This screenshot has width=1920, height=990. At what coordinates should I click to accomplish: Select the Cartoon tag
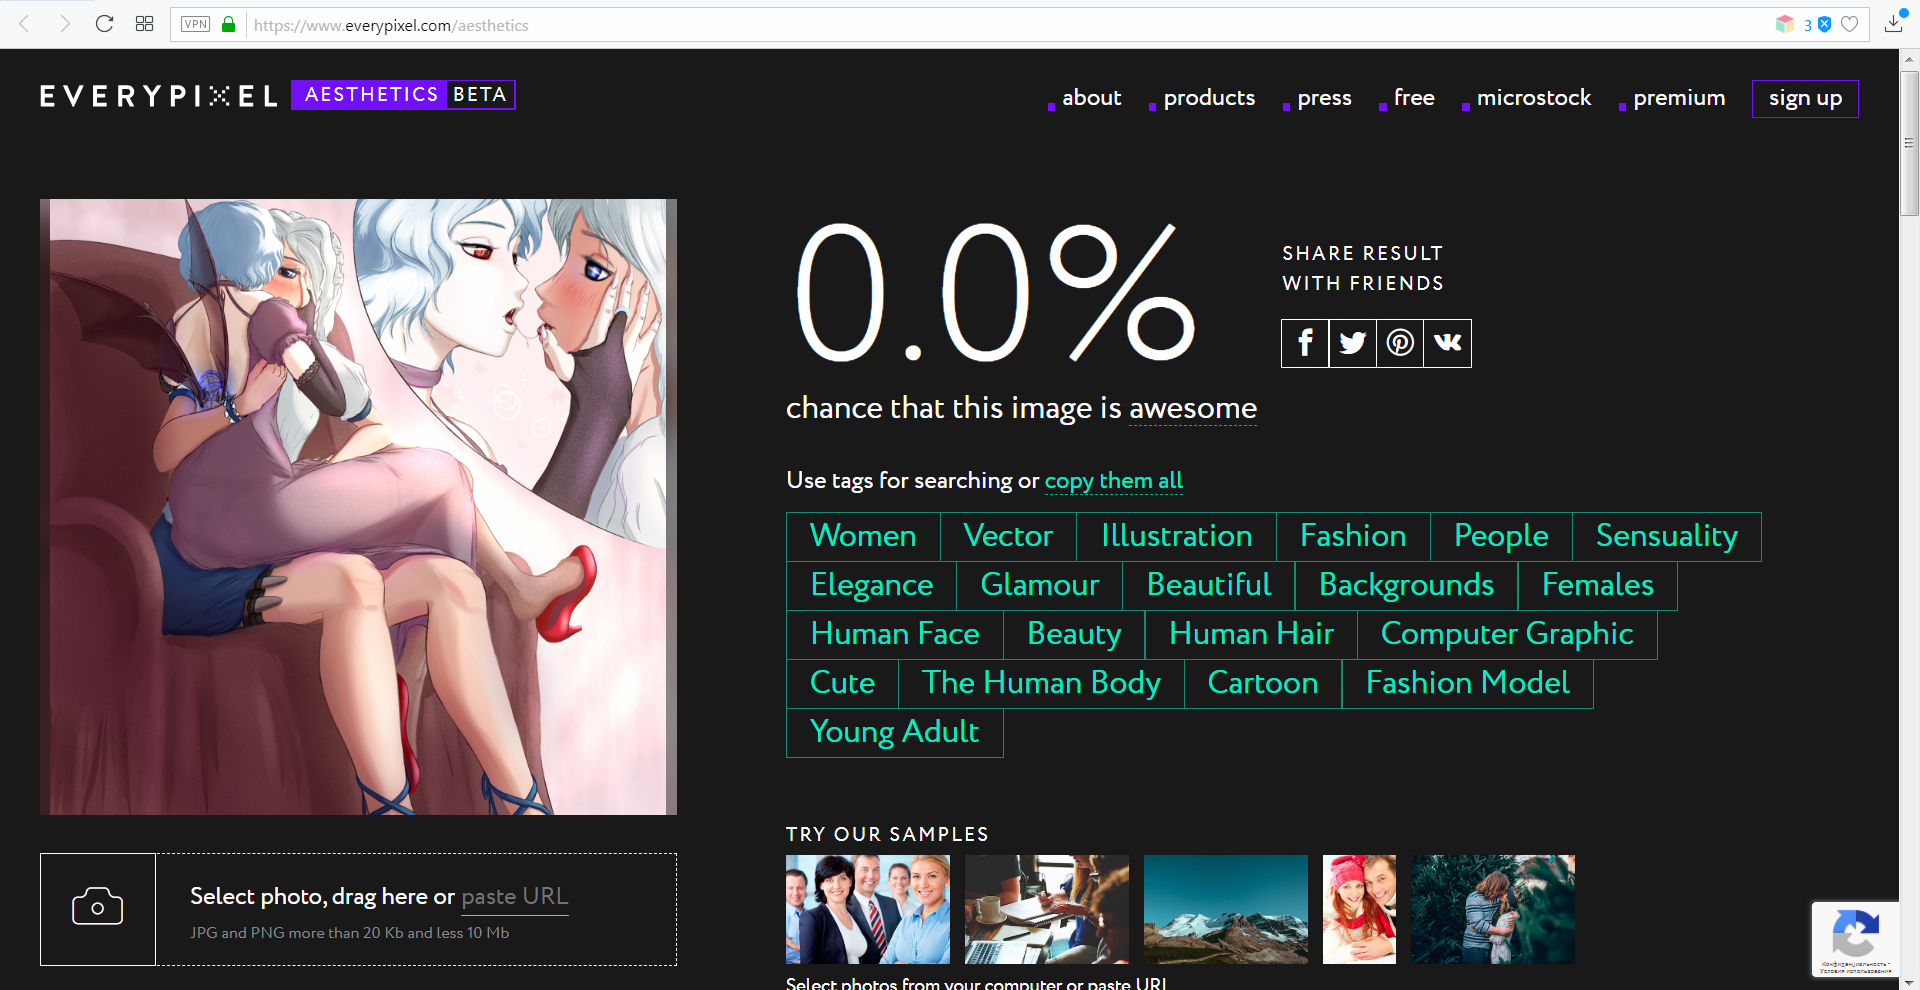[x=1263, y=684]
